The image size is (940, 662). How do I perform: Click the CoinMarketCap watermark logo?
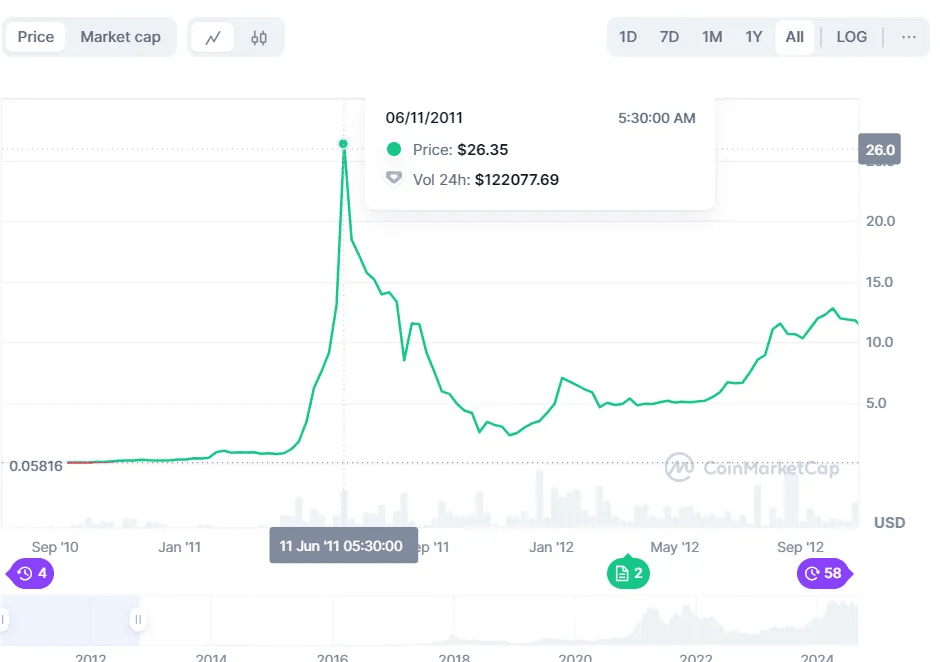pos(752,467)
